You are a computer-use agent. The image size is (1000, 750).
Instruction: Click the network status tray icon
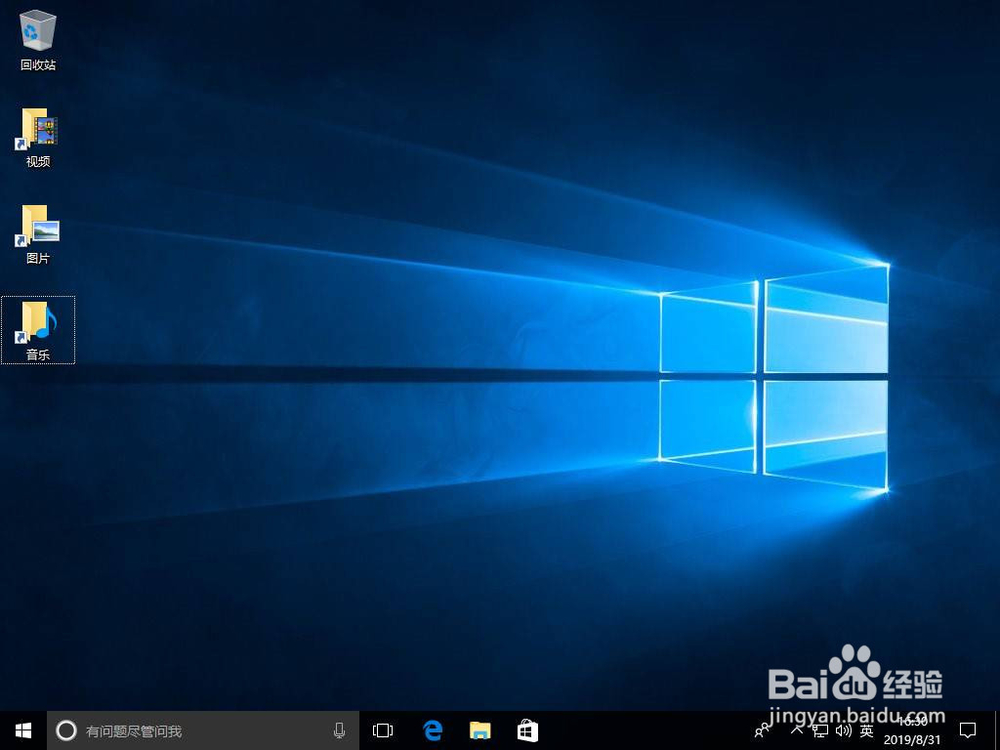click(x=820, y=730)
